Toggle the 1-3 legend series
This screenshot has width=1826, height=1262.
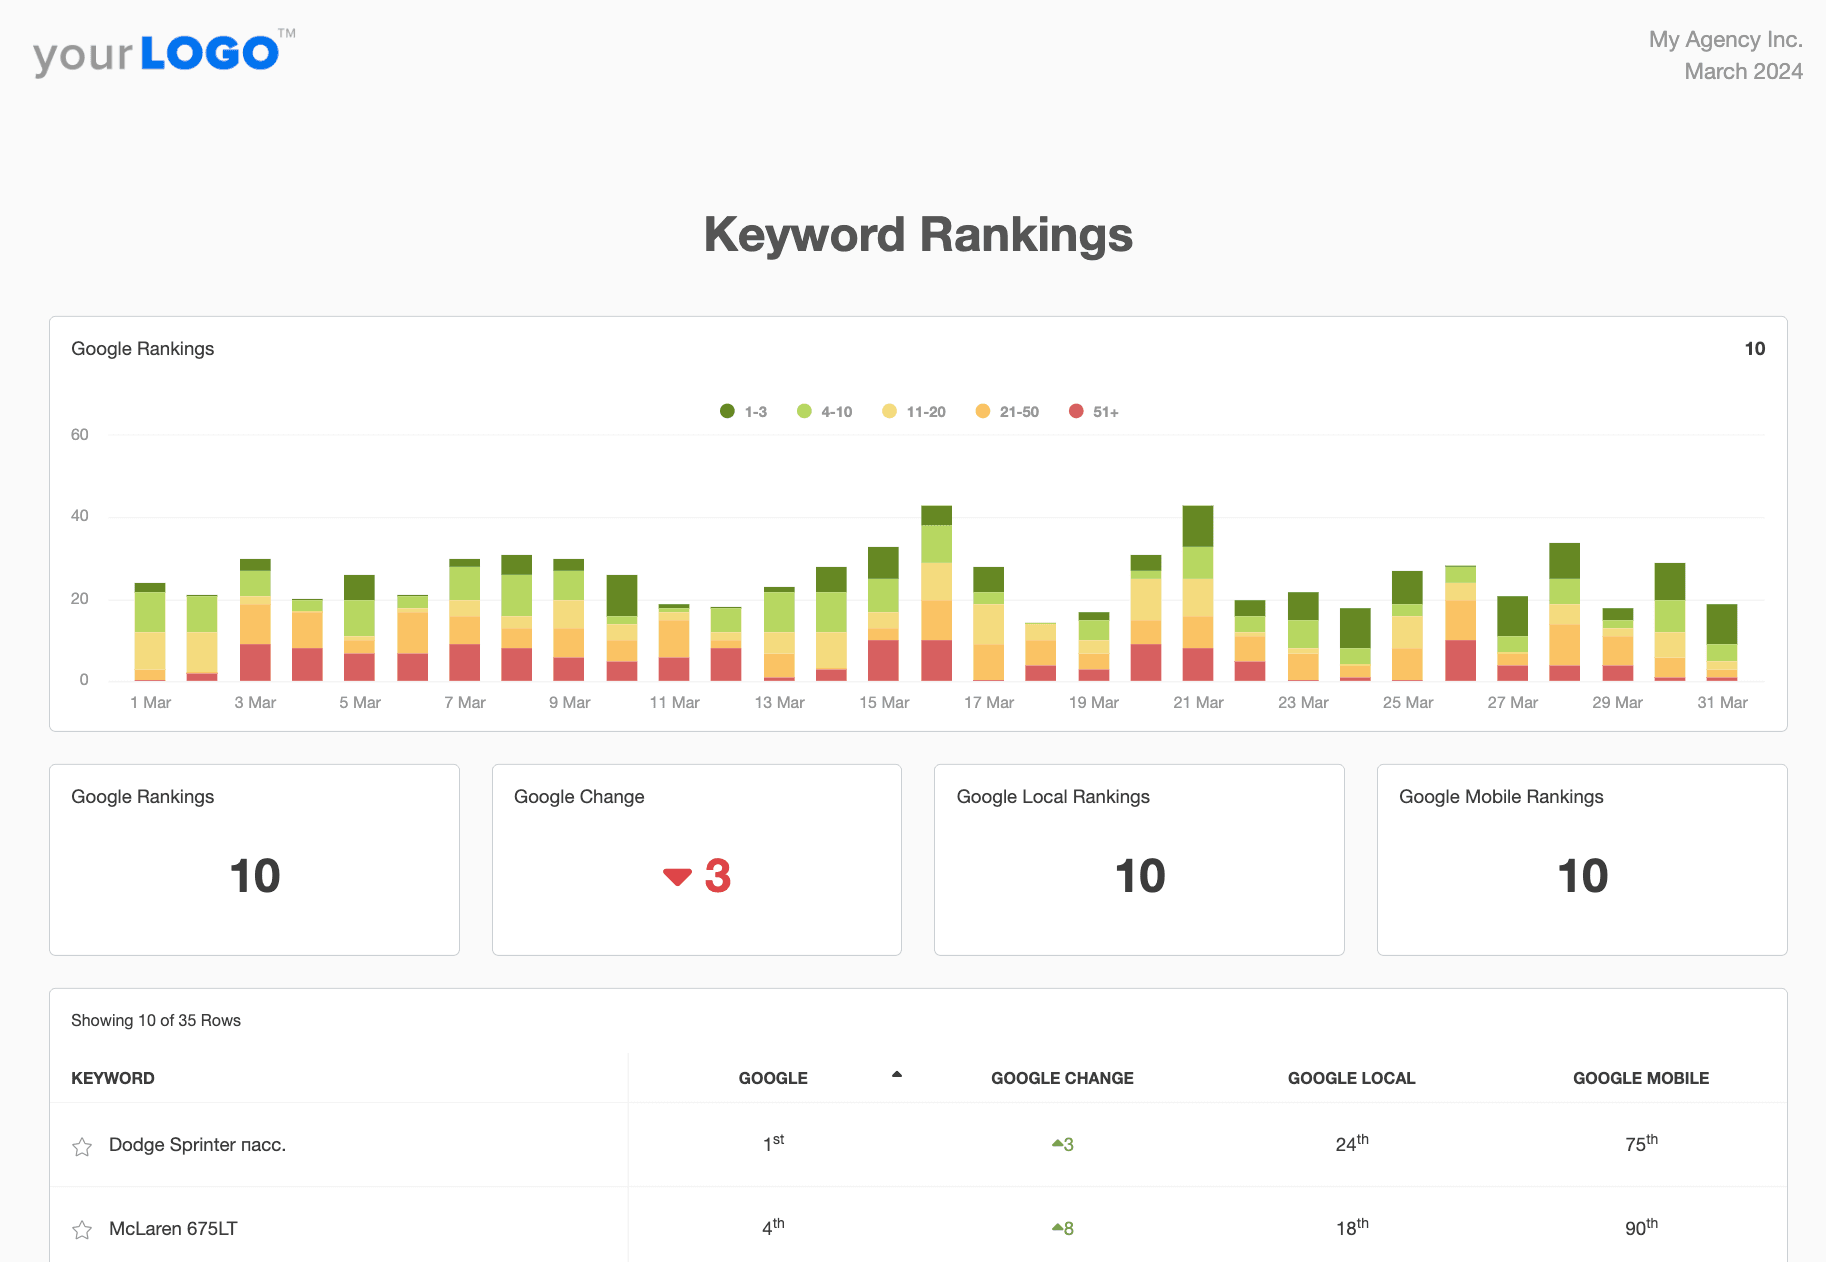point(743,412)
